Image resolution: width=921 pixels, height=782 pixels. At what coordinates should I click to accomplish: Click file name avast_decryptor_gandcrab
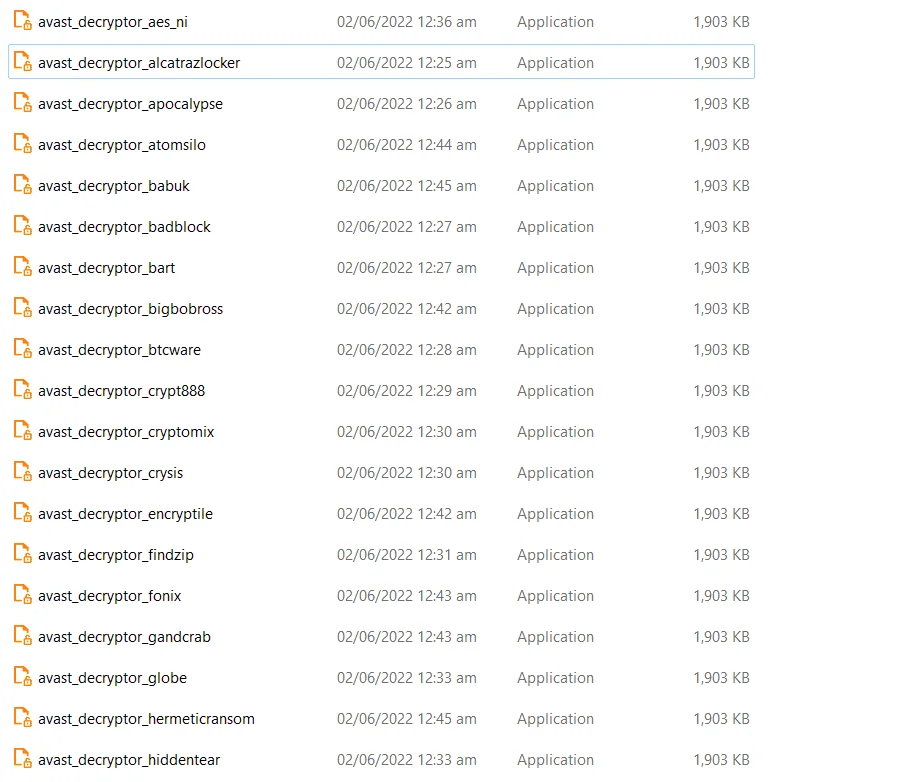(125, 637)
